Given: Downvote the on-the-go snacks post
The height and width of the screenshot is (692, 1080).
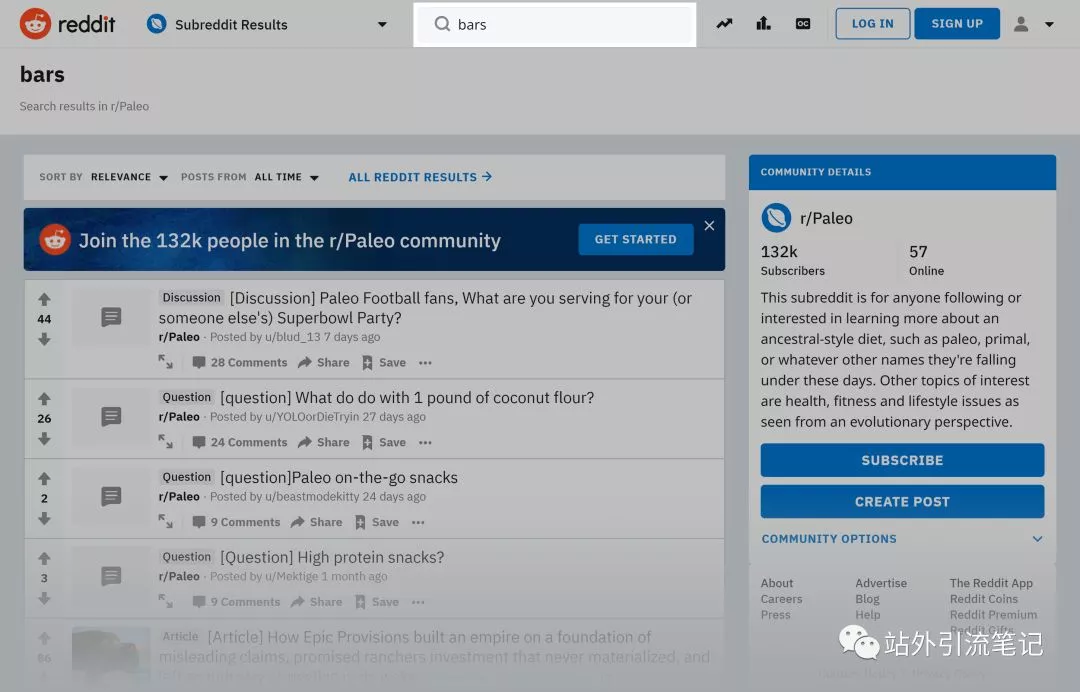Looking at the screenshot, I should tap(44, 518).
